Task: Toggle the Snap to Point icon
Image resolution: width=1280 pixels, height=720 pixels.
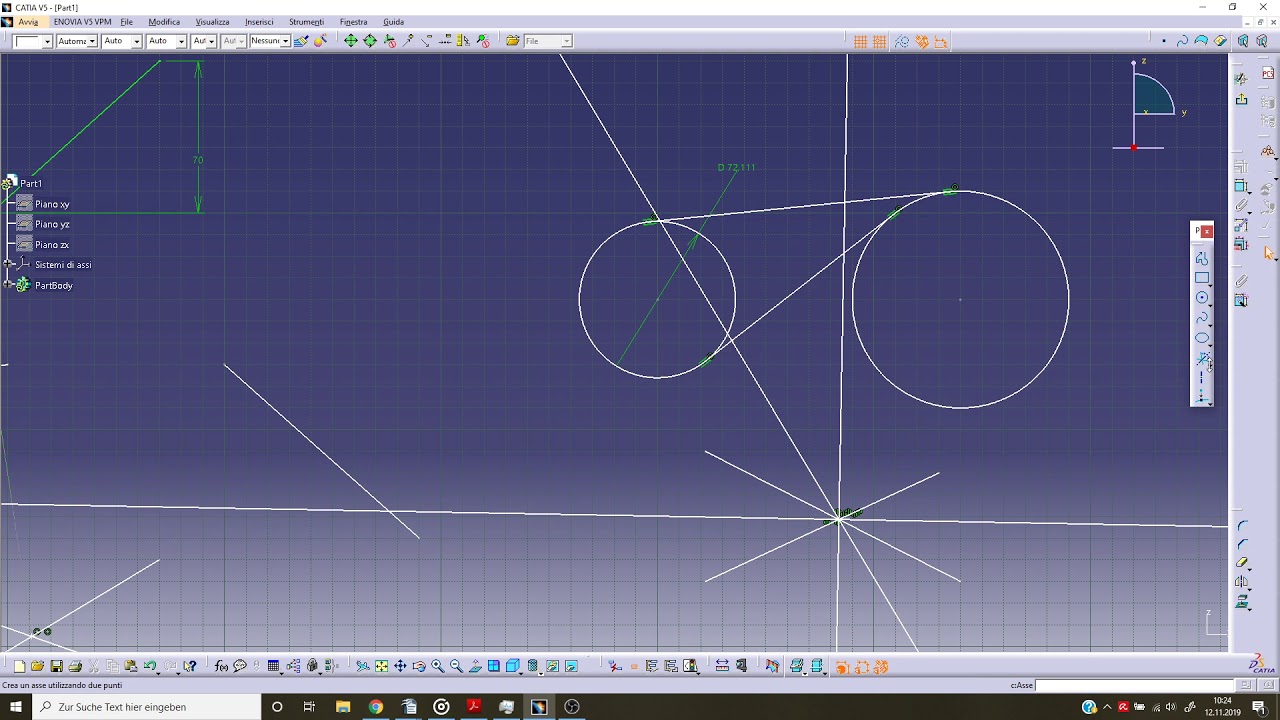Action: click(880, 42)
